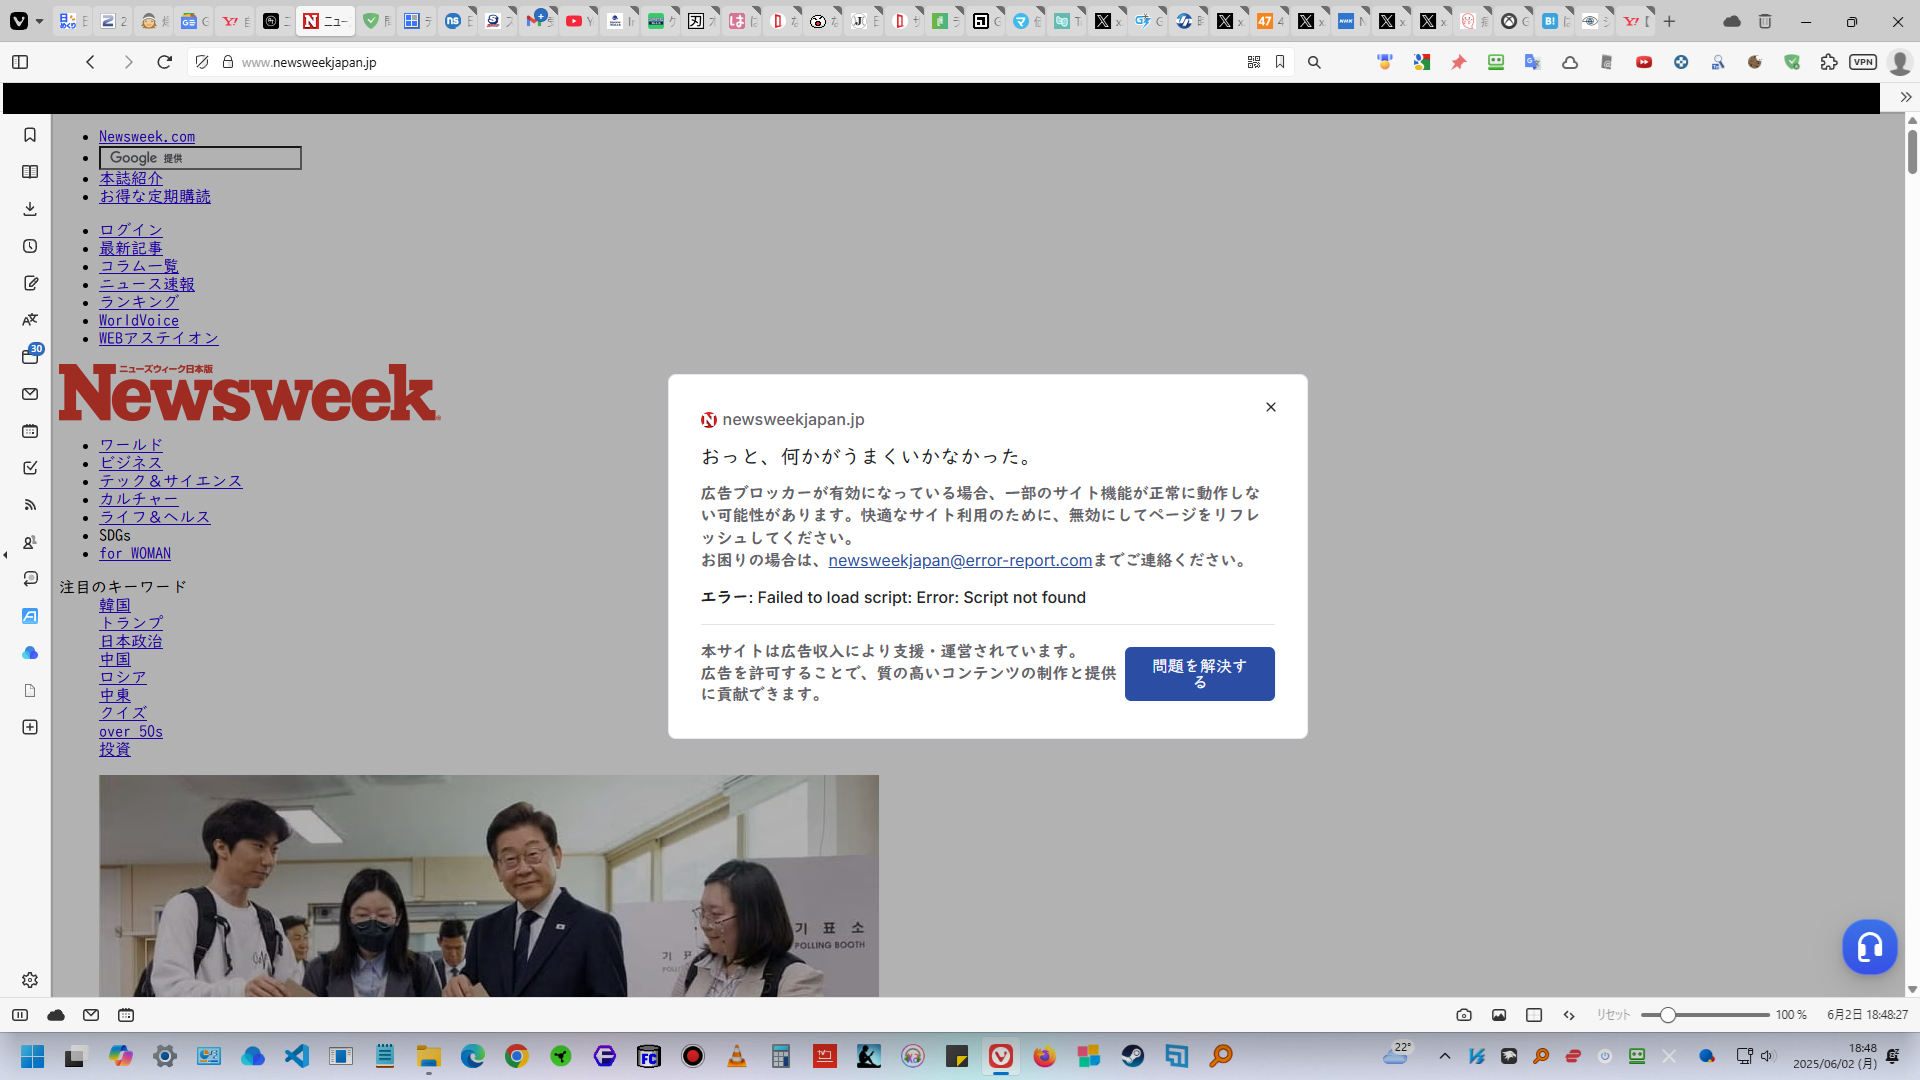Screen dimensions: 1920x1080
Task: Open the Calendar panel
Action: click(x=30, y=431)
